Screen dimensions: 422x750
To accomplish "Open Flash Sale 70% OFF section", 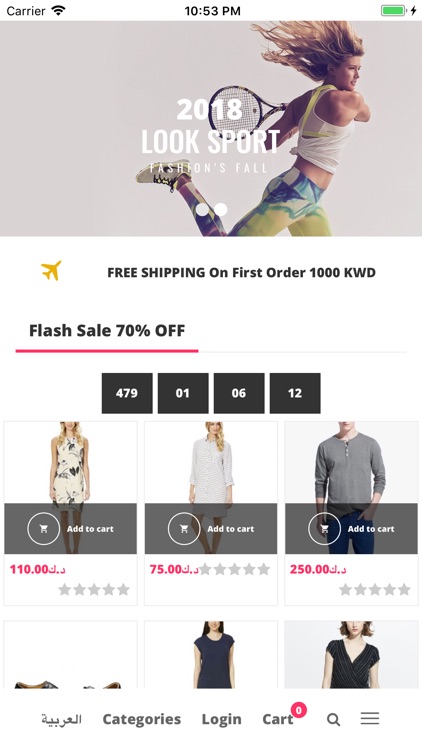I will point(107,331).
